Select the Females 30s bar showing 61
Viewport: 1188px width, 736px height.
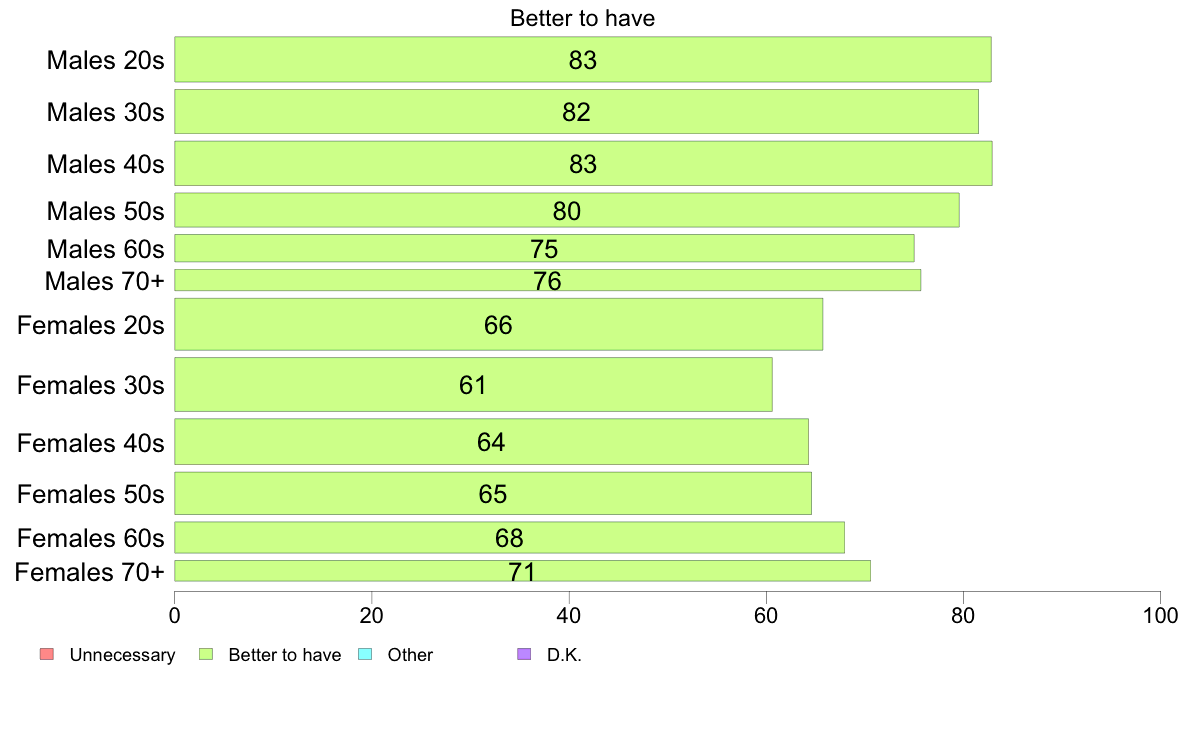pyautogui.click(x=474, y=384)
